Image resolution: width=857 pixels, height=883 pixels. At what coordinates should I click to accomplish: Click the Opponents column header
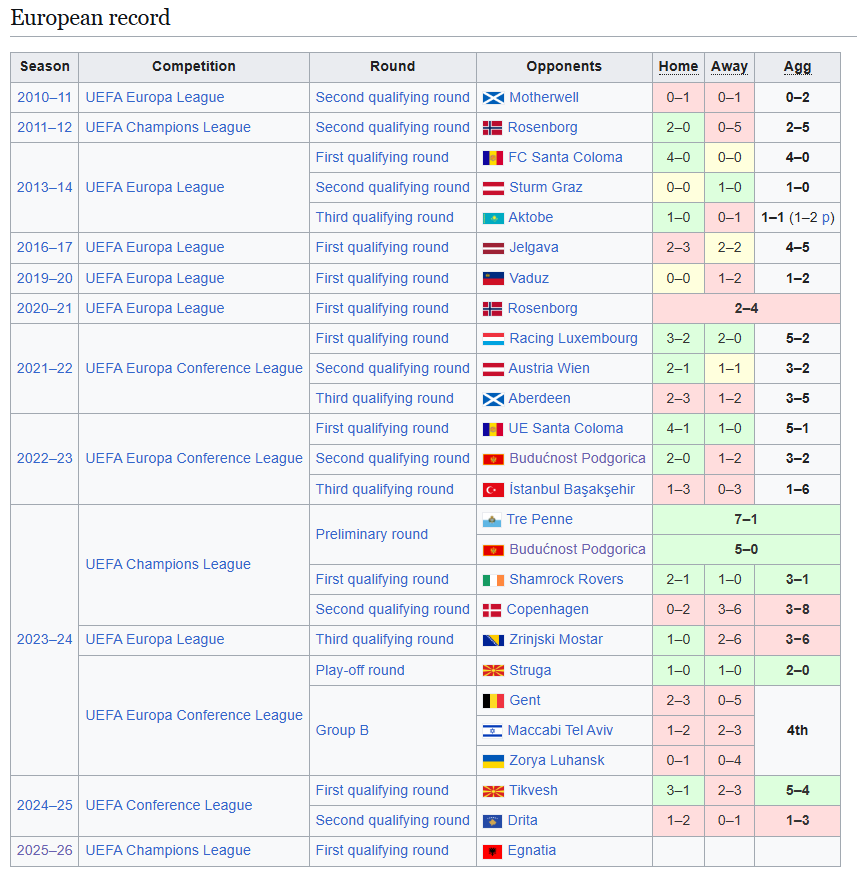tap(564, 66)
